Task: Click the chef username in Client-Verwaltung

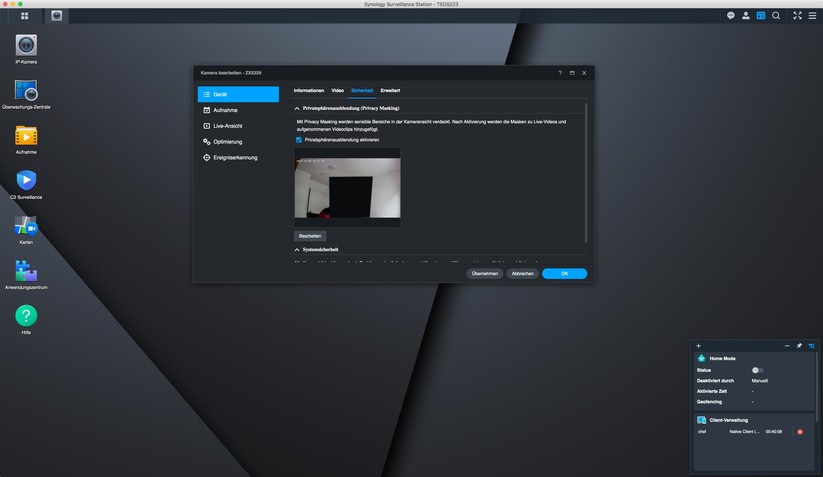Action: [x=702, y=432]
